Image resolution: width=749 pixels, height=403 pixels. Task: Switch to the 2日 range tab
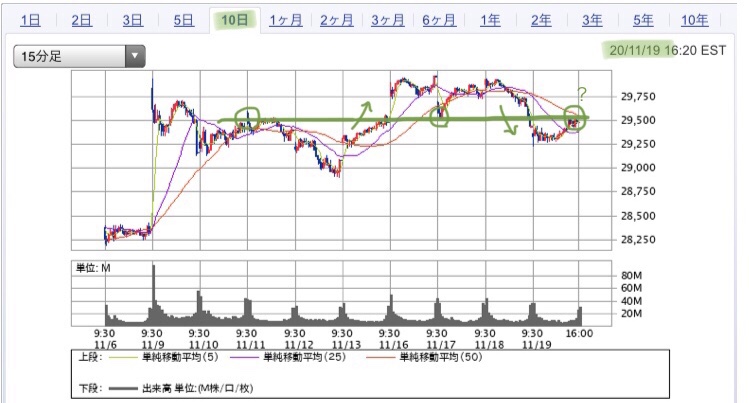[x=82, y=20]
